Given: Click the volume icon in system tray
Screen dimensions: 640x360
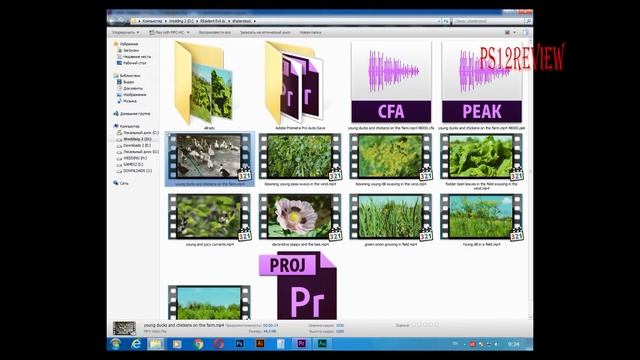Looking at the screenshot, I should [496, 344].
